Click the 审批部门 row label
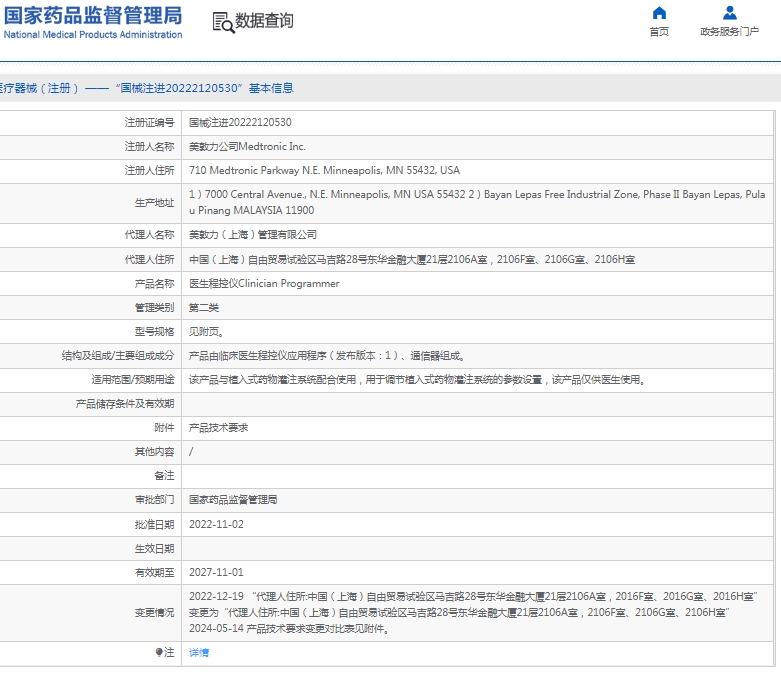 (x=154, y=500)
